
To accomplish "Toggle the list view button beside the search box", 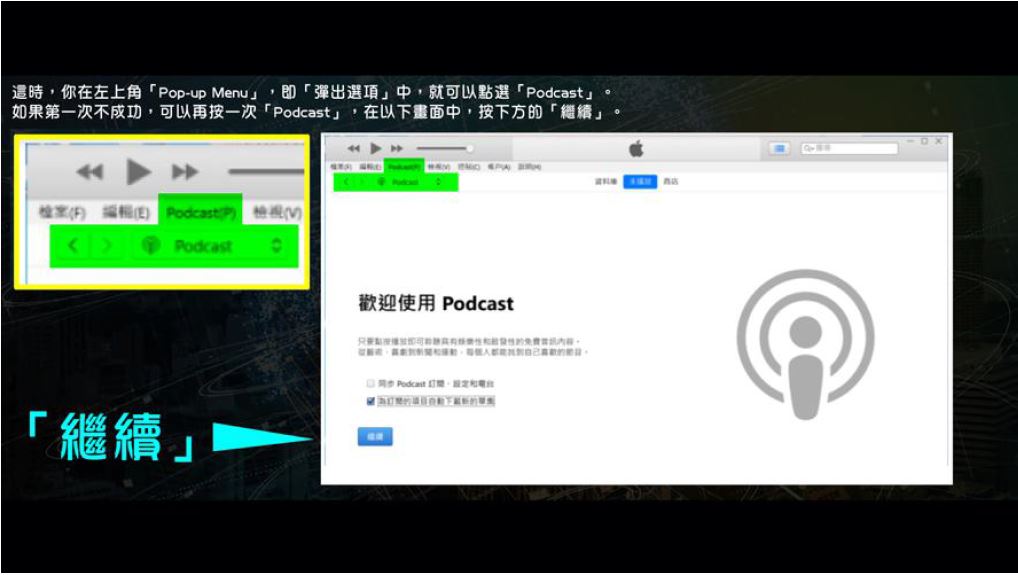I will (x=779, y=149).
